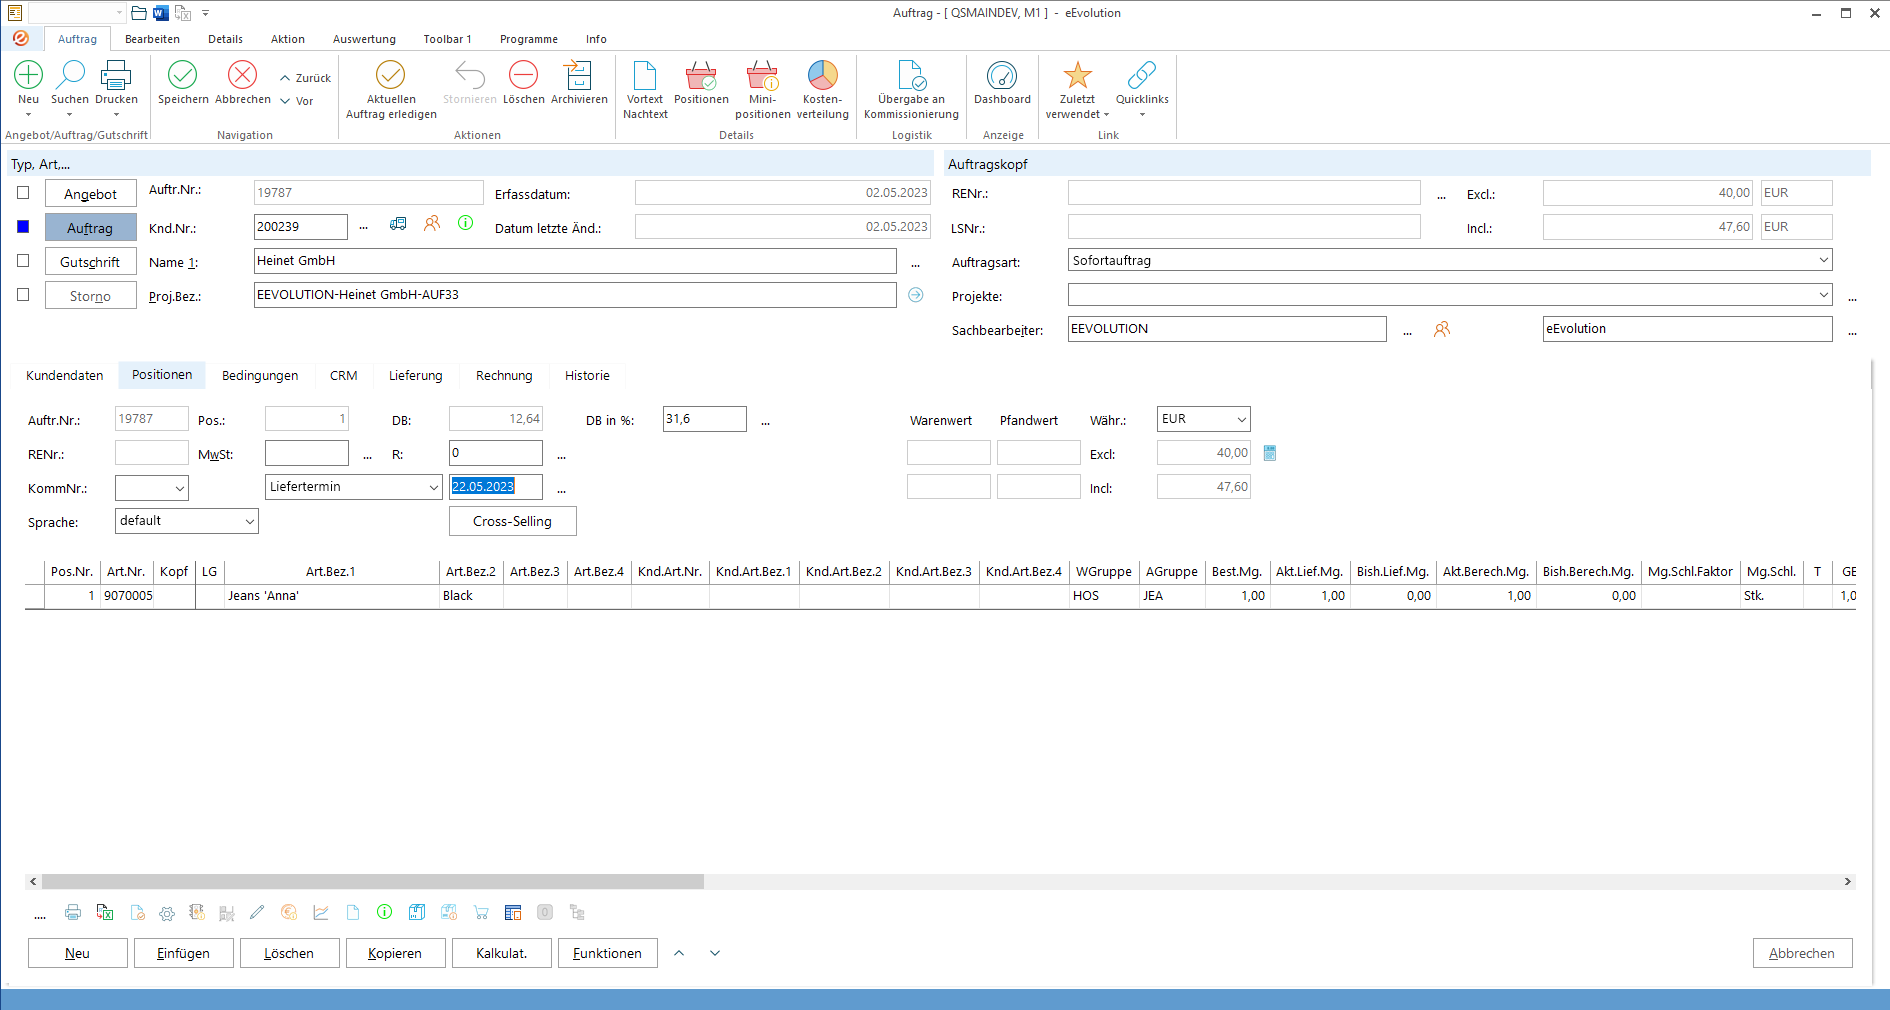Tick the Storno checkbox
The width and height of the screenshot is (1890, 1010).
click(23, 294)
